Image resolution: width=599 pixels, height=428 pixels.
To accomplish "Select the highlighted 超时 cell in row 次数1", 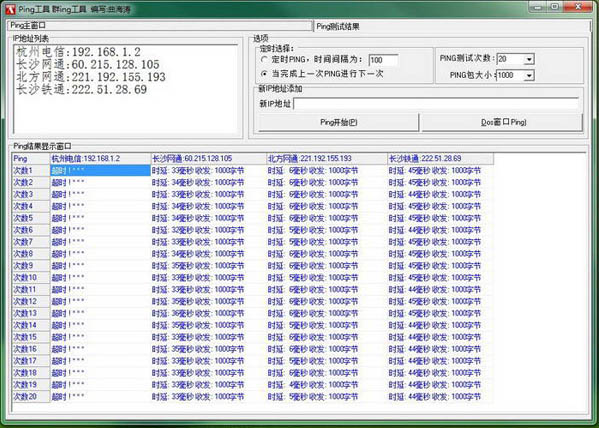I will pyautogui.click(x=101, y=170).
